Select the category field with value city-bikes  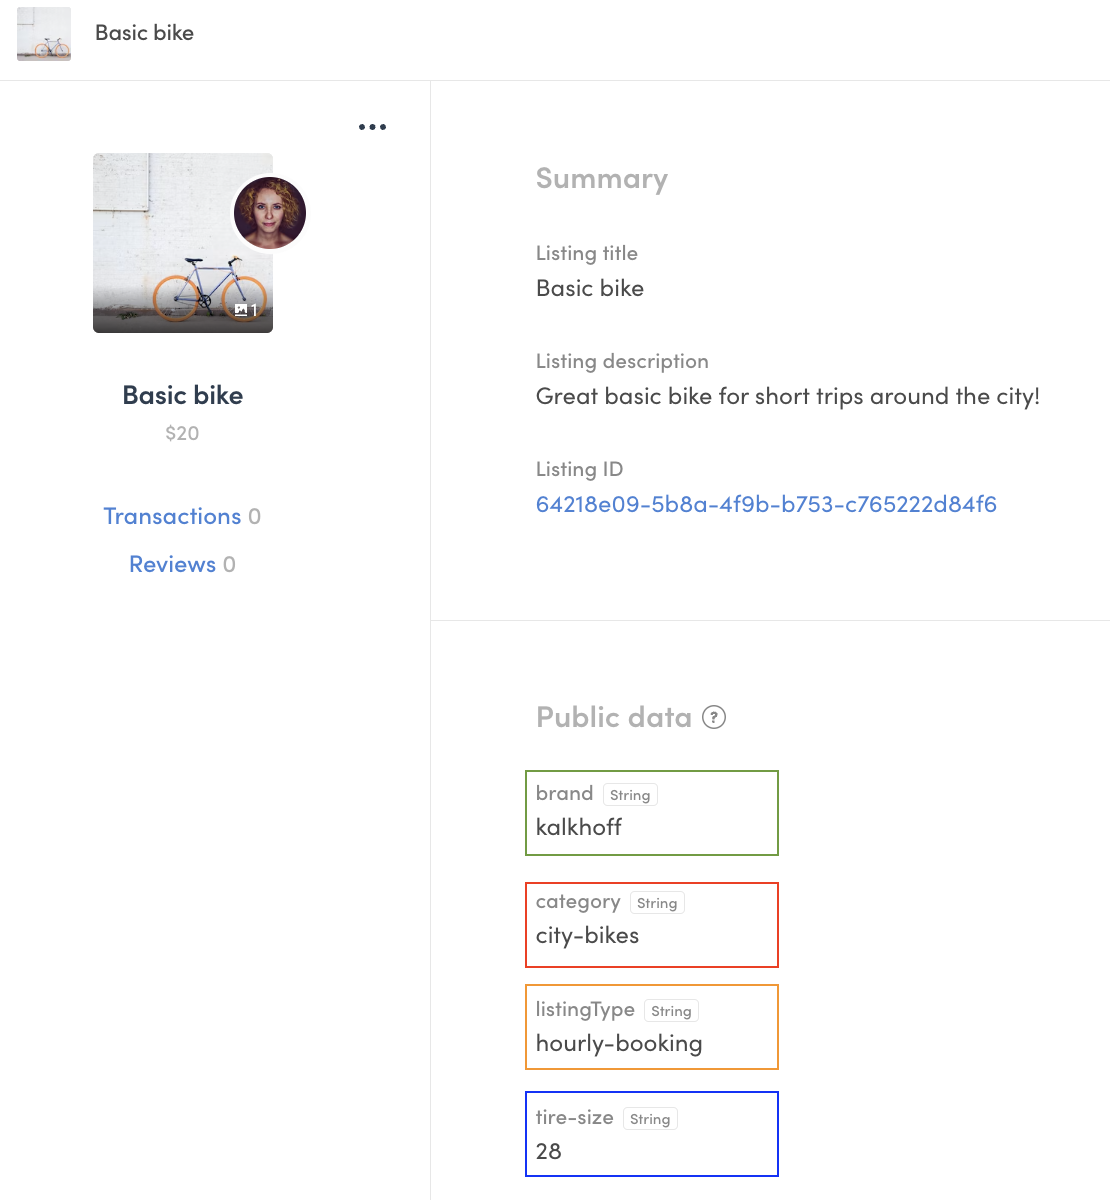pyautogui.click(x=652, y=925)
